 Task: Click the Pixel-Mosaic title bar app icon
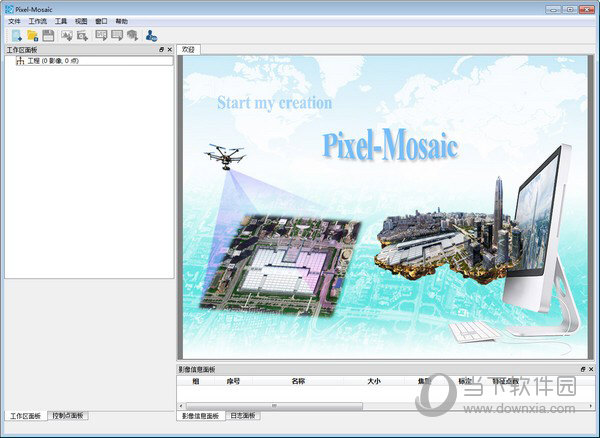(x=9, y=9)
